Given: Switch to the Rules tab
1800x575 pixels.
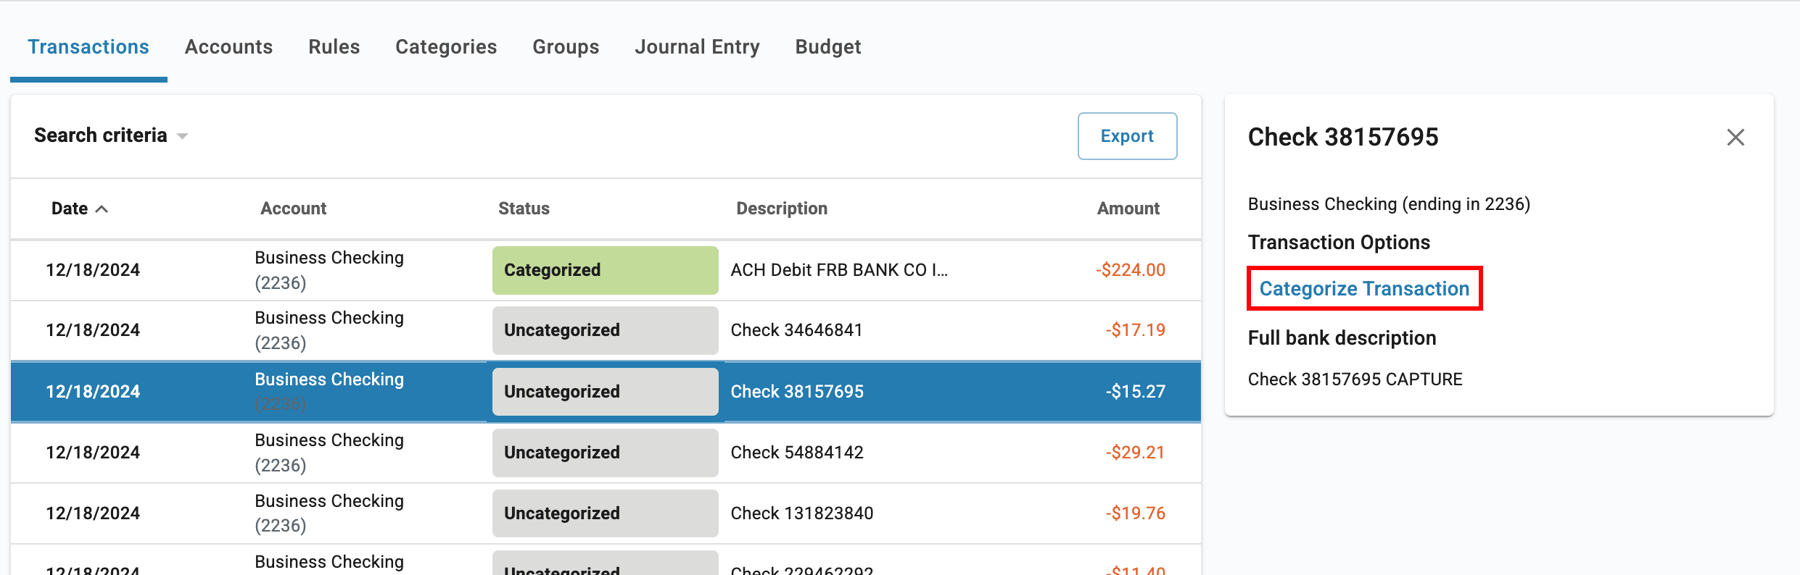Looking at the screenshot, I should click(334, 47).
